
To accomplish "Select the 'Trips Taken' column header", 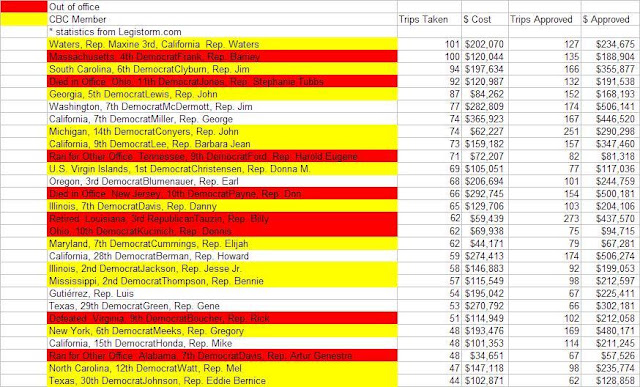I will (423, 20).
